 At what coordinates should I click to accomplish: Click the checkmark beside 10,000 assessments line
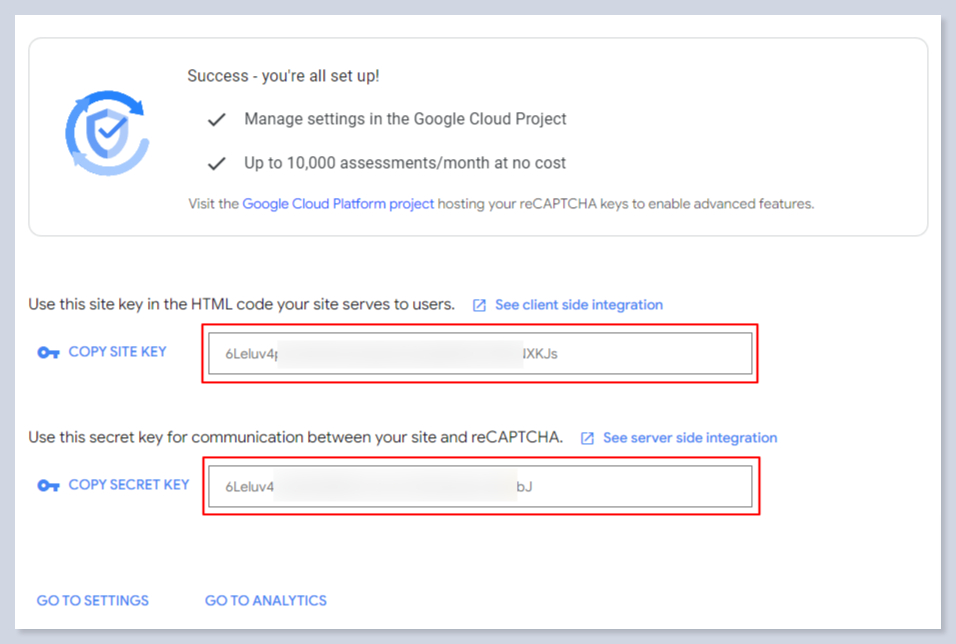click(216, 163)
